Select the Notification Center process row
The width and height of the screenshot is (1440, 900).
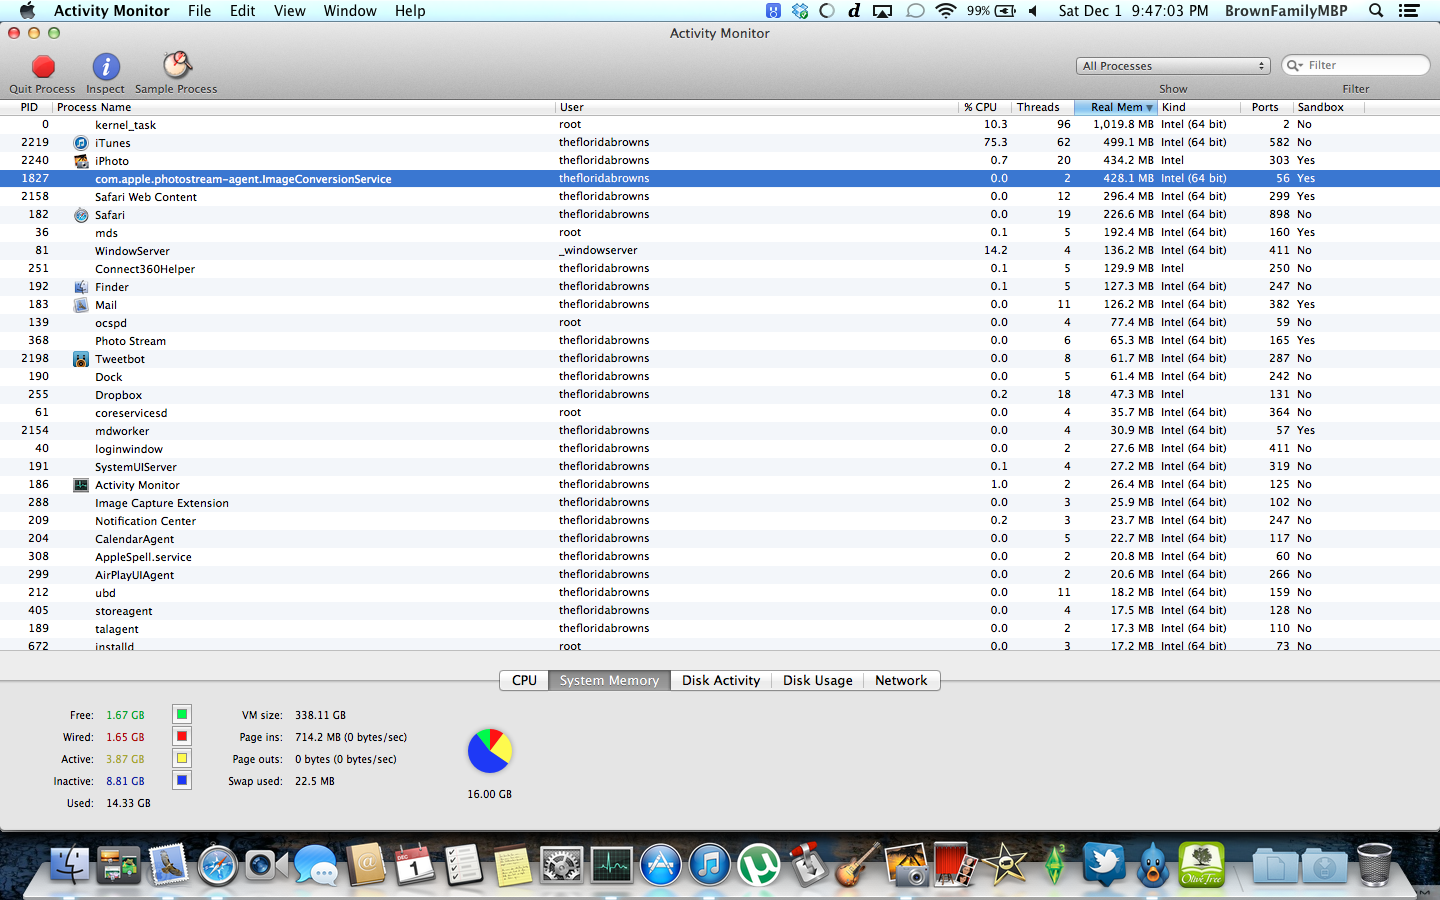pyautogui.click(x=720, y=521)
